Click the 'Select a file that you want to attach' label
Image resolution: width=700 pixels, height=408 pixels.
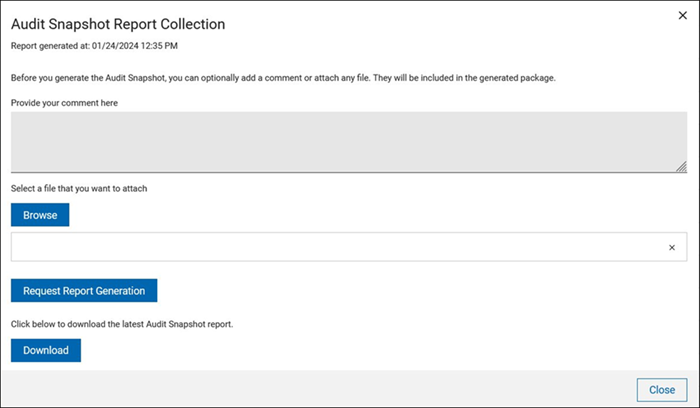[x=79, y=189]
